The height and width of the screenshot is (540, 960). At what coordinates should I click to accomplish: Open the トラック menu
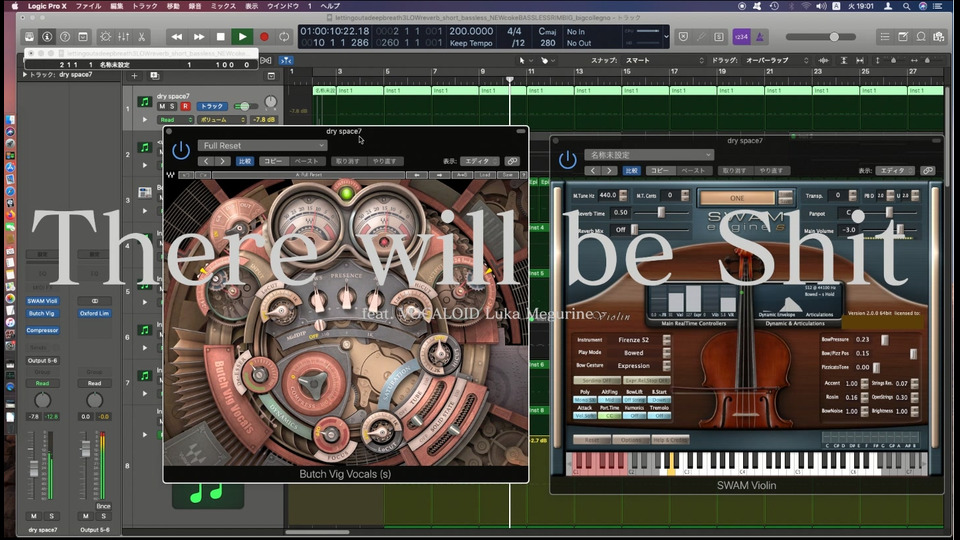tap(144, 6)
